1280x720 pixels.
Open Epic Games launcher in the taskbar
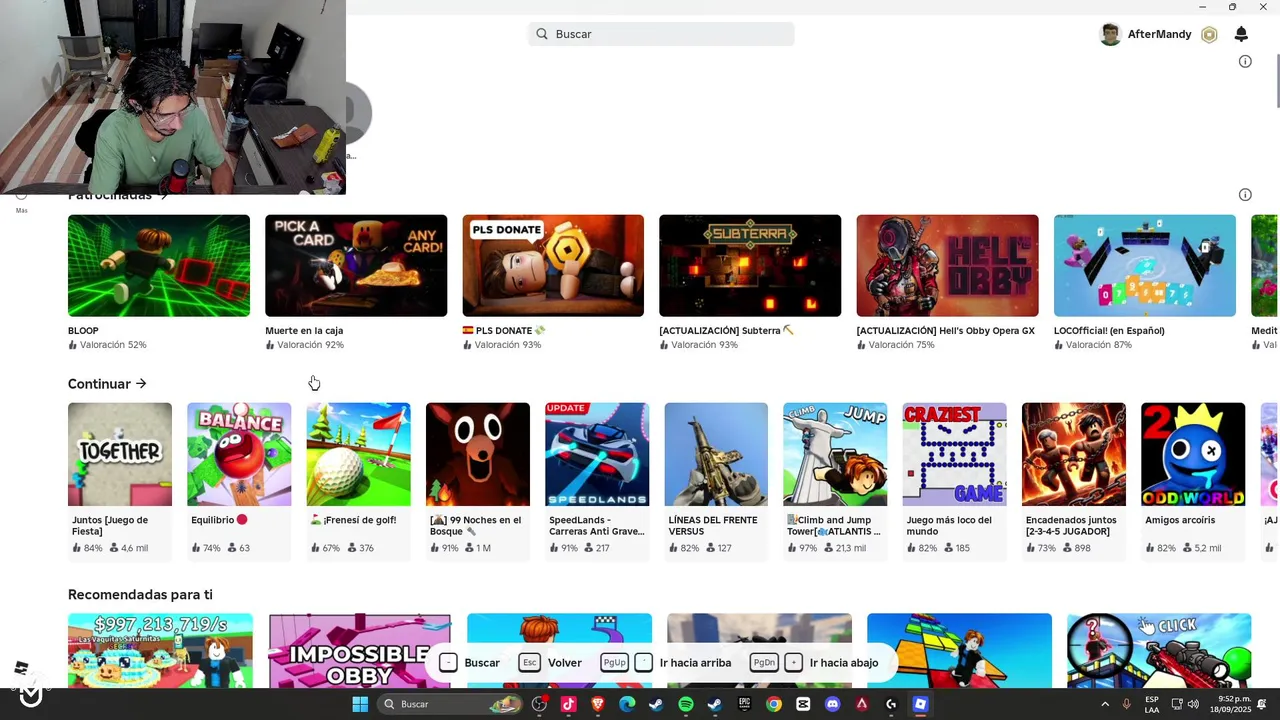click(x=744, y=704)
